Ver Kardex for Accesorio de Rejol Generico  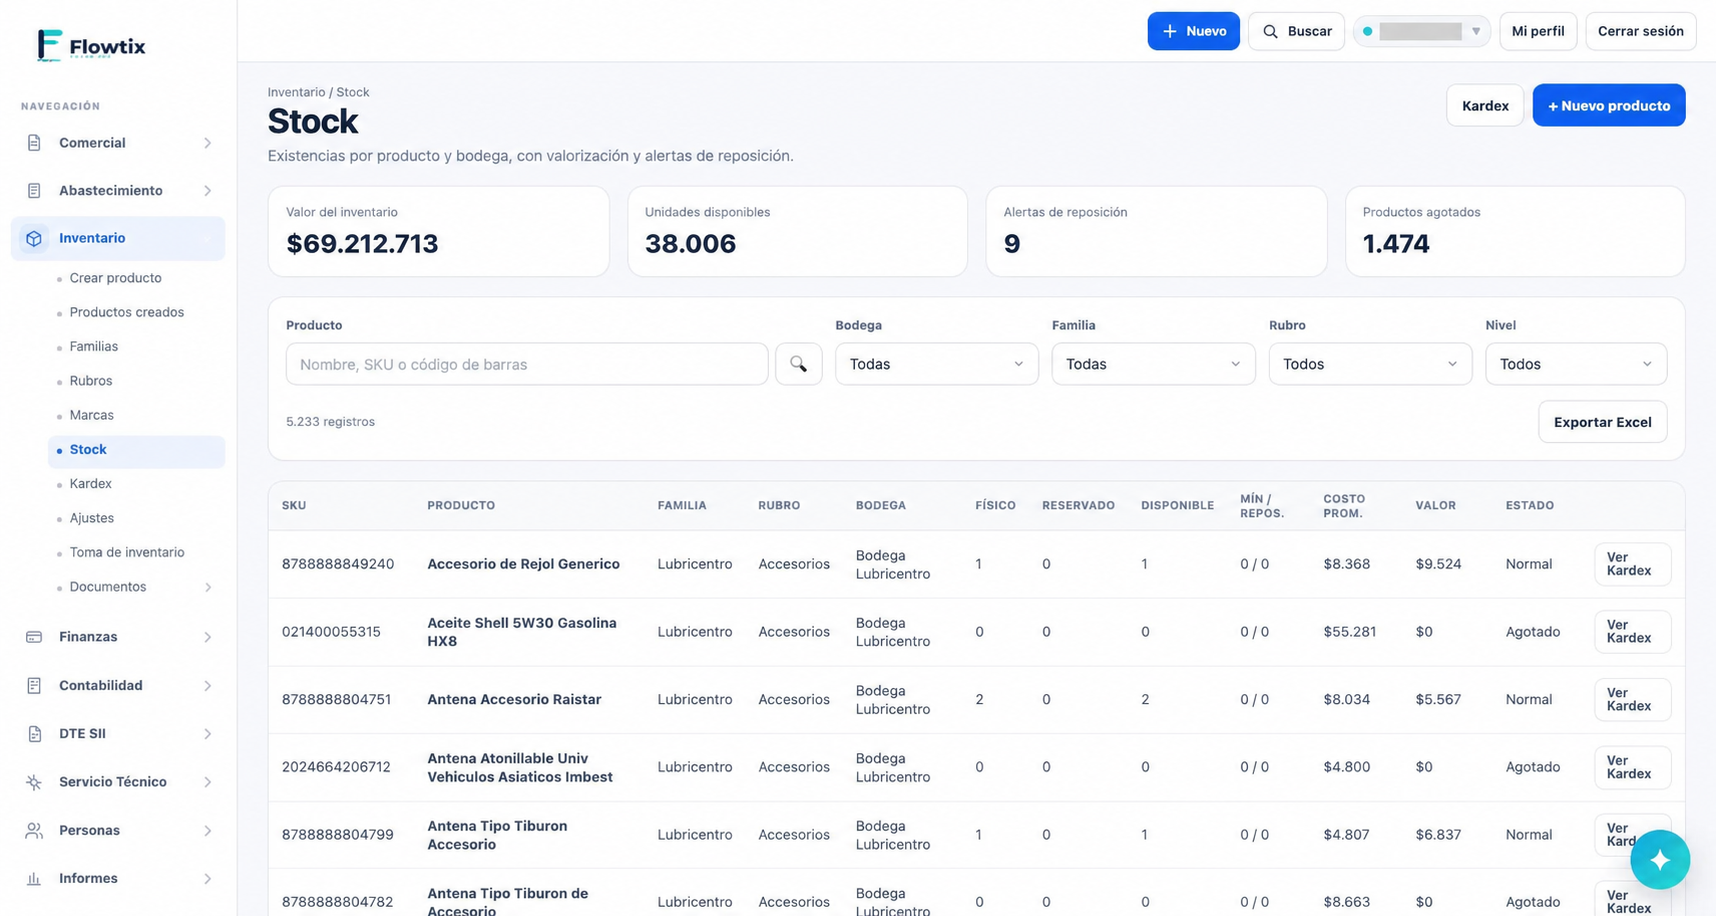coord(1632,564)
